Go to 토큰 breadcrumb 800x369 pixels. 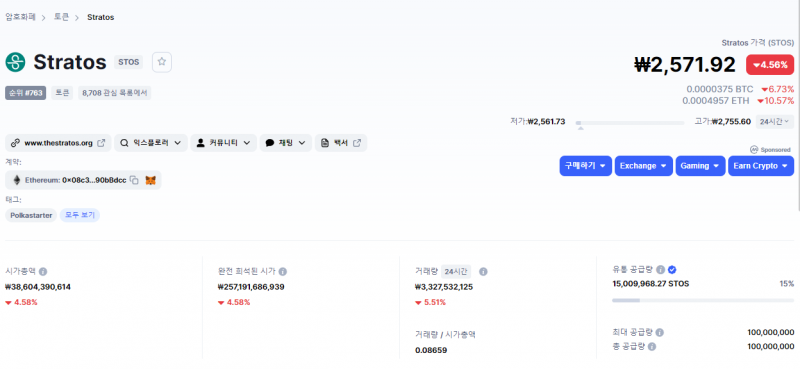[x=62, y=17]
